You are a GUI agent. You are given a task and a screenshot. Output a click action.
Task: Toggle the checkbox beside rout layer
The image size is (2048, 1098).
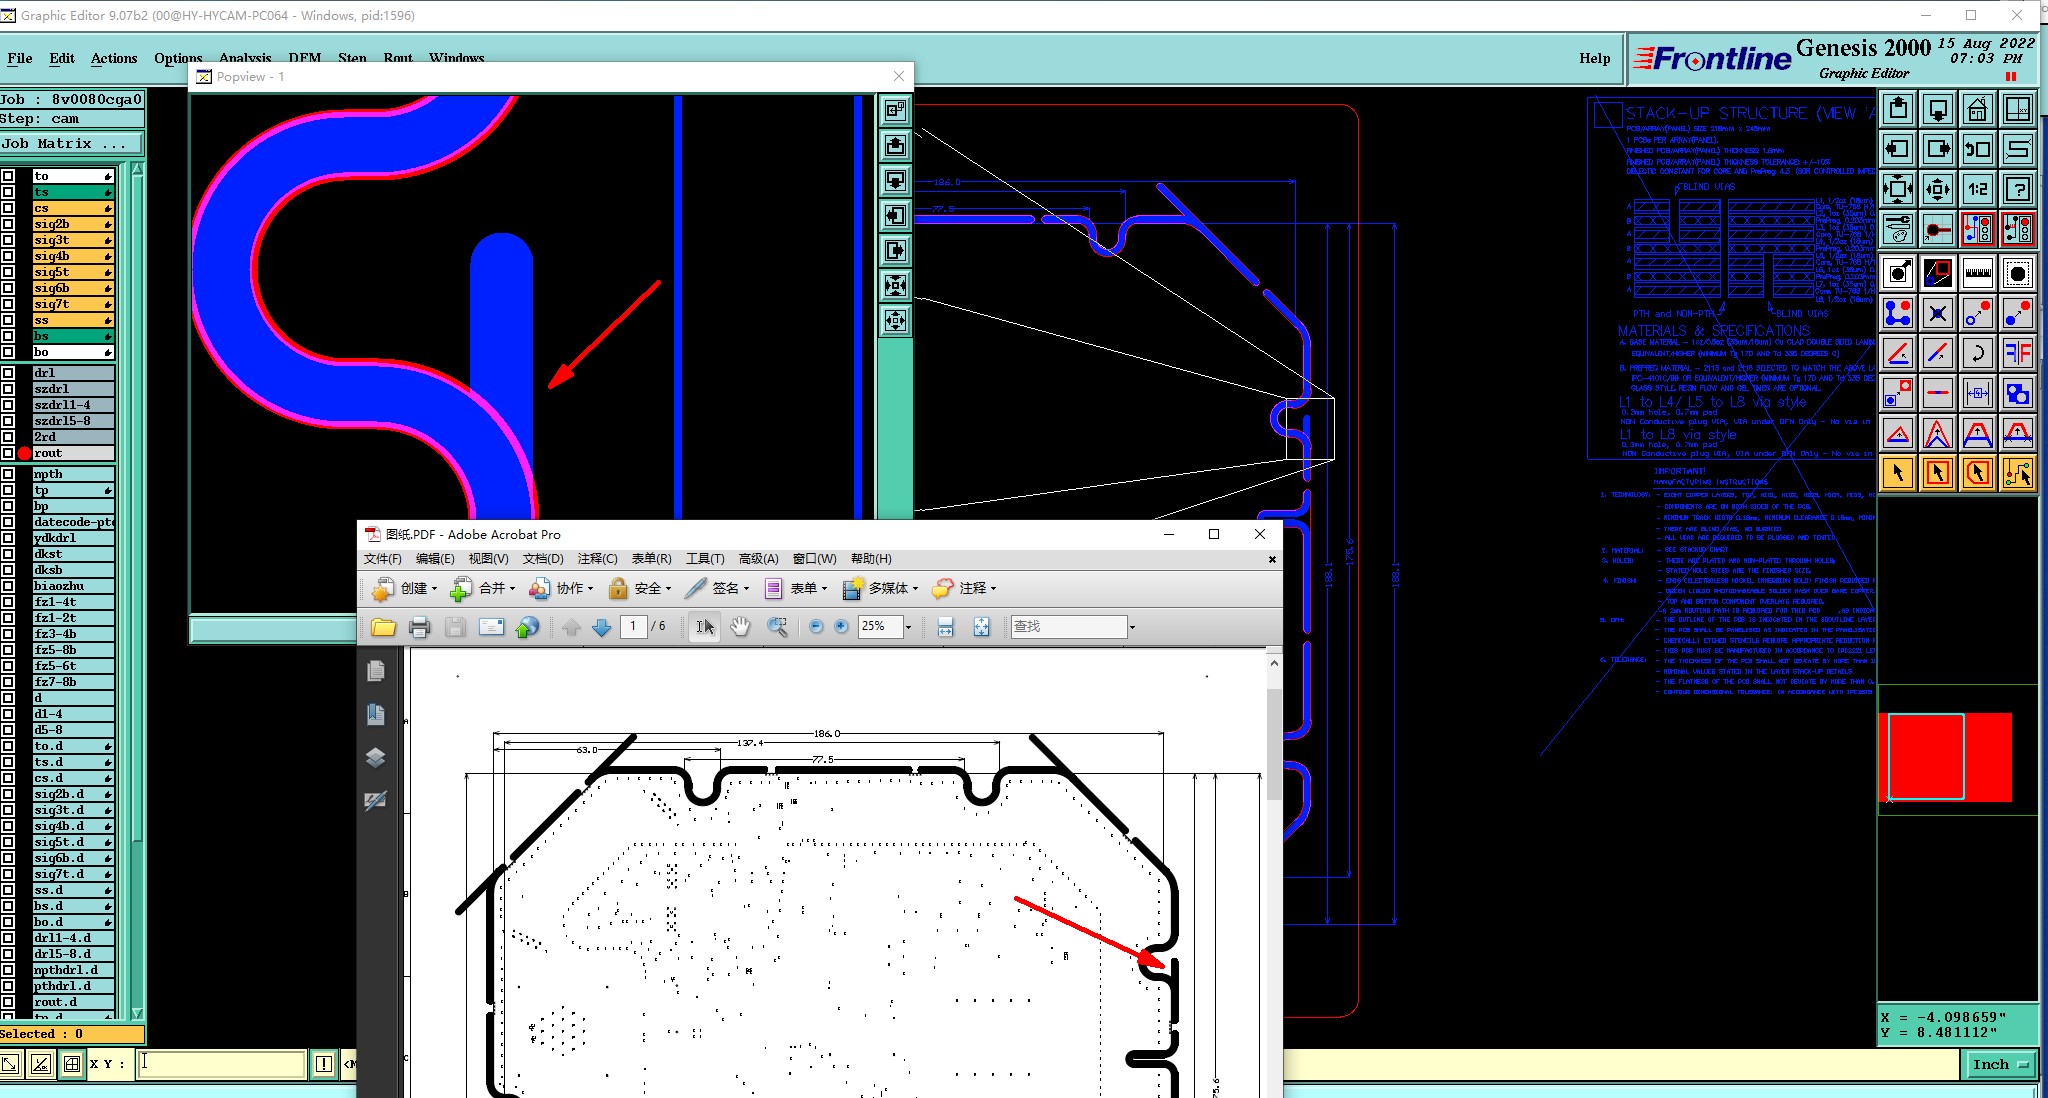[9, 453]
